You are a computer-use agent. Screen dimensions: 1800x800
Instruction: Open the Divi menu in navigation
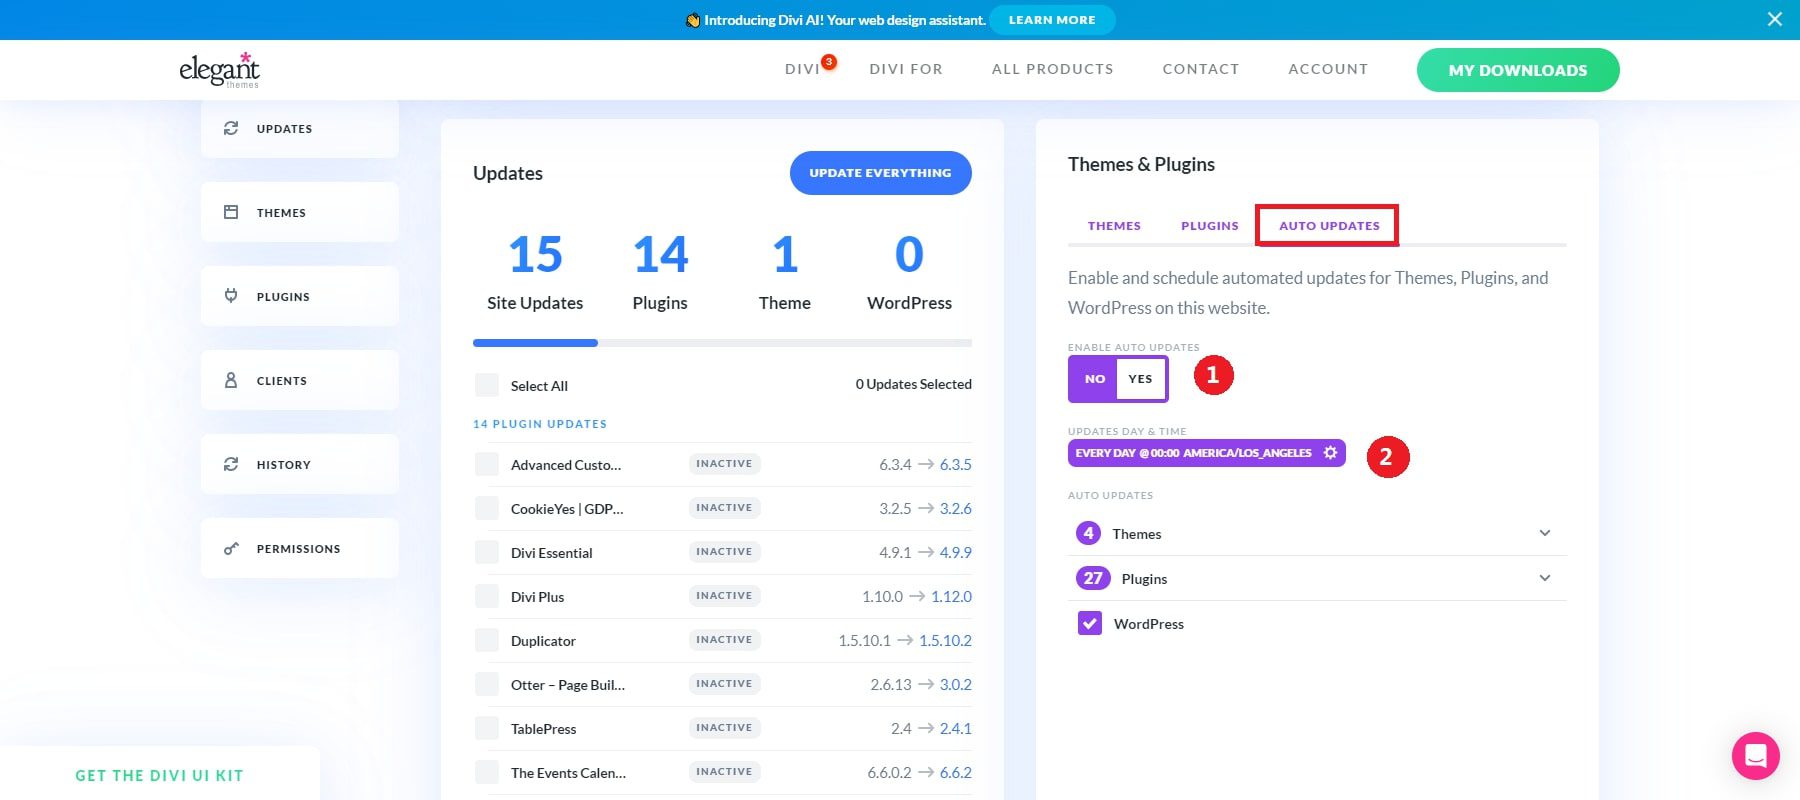(x=802, y=69)
